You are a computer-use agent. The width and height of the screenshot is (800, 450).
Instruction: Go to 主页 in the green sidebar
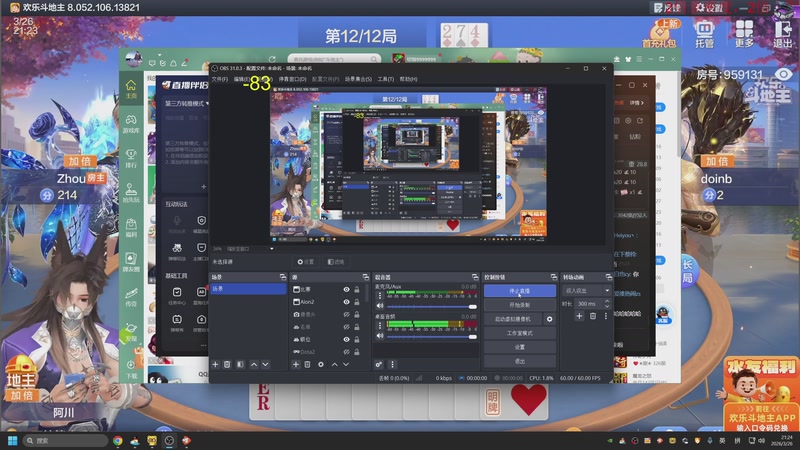131,89
